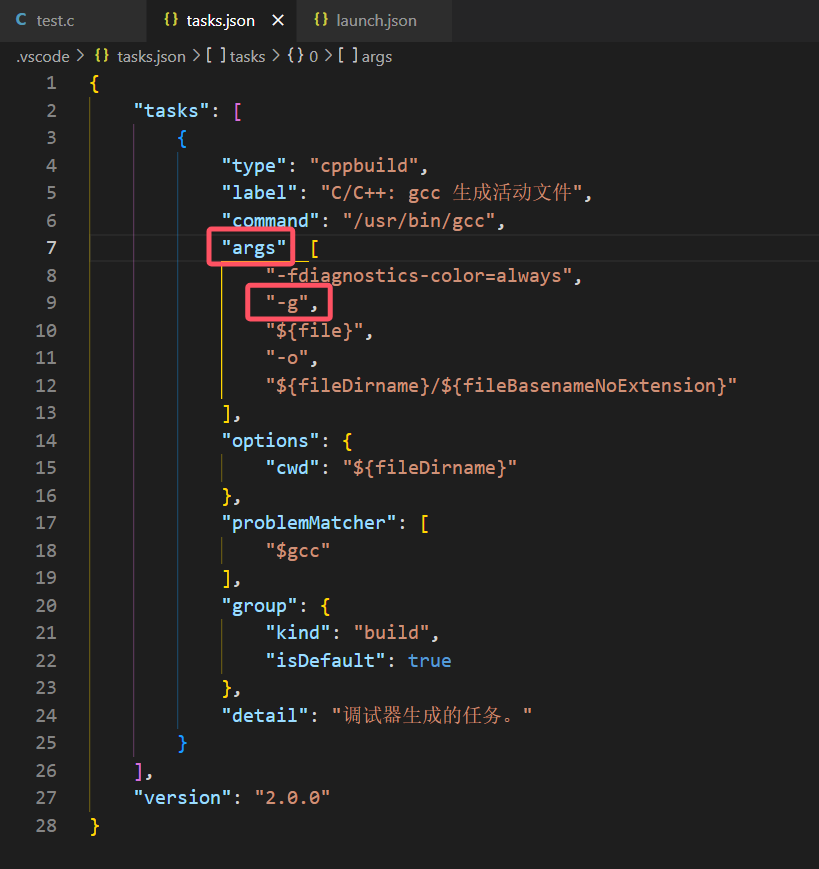Open the 0 breadcrumb item
Image resolution: width=819 pixels, height=869 pixels.
pos(313,57)
